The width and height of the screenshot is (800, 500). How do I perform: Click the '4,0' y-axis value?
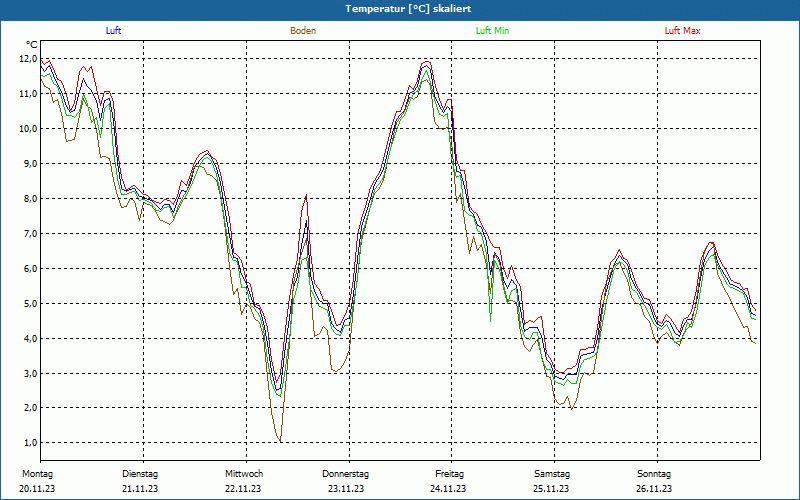[31, 338]
